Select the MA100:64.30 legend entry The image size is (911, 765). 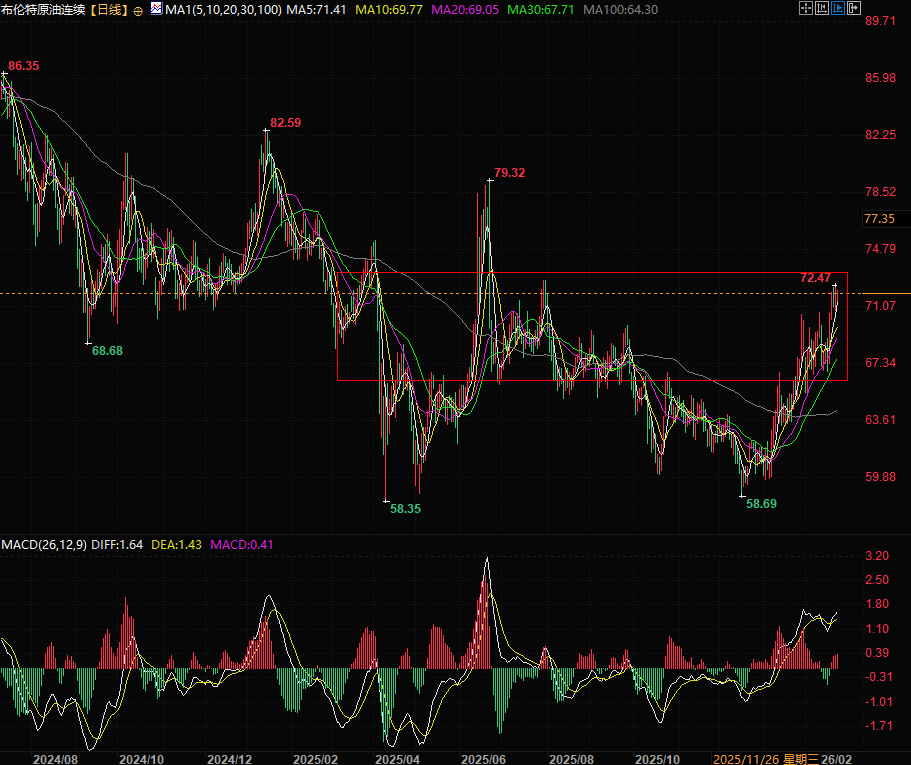tap(620, 10)
